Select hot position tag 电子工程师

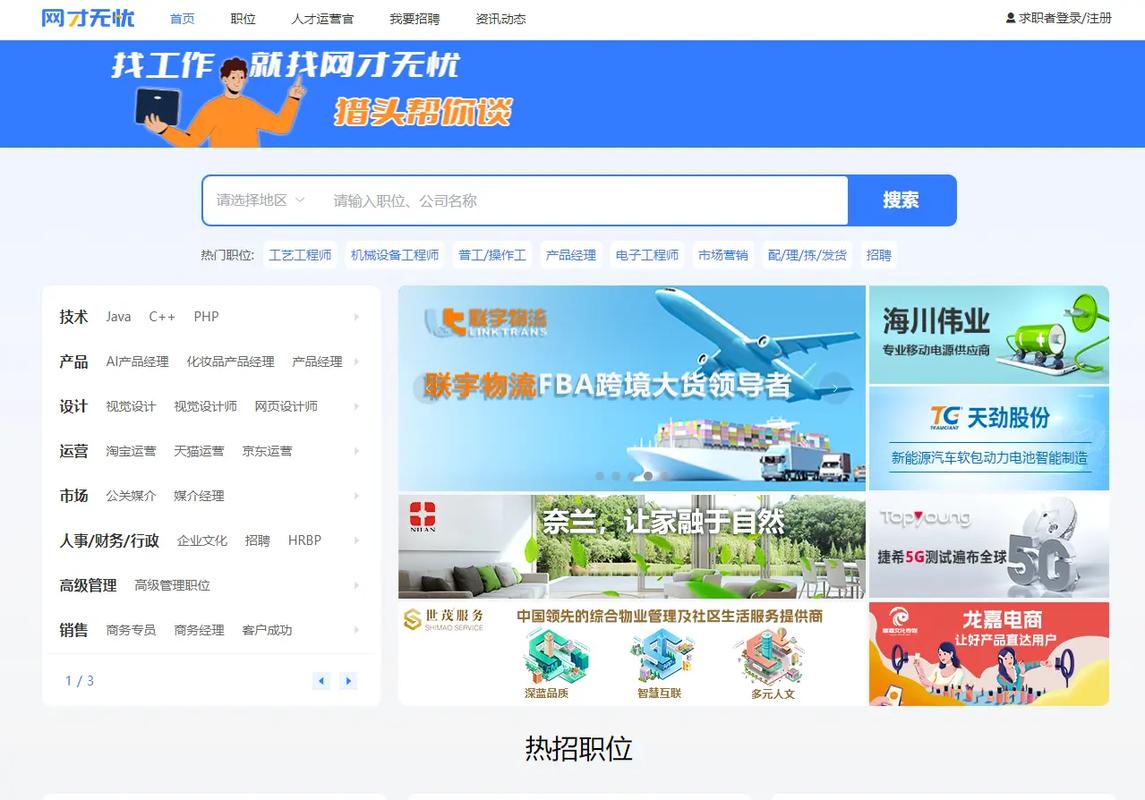[647, 255]
